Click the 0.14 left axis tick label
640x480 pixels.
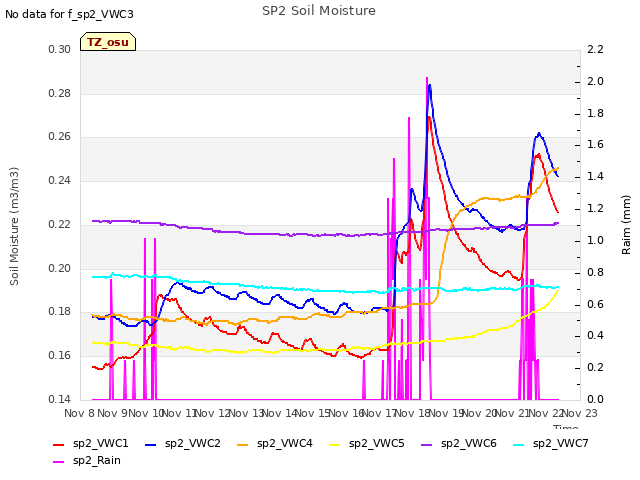point(60,399)
